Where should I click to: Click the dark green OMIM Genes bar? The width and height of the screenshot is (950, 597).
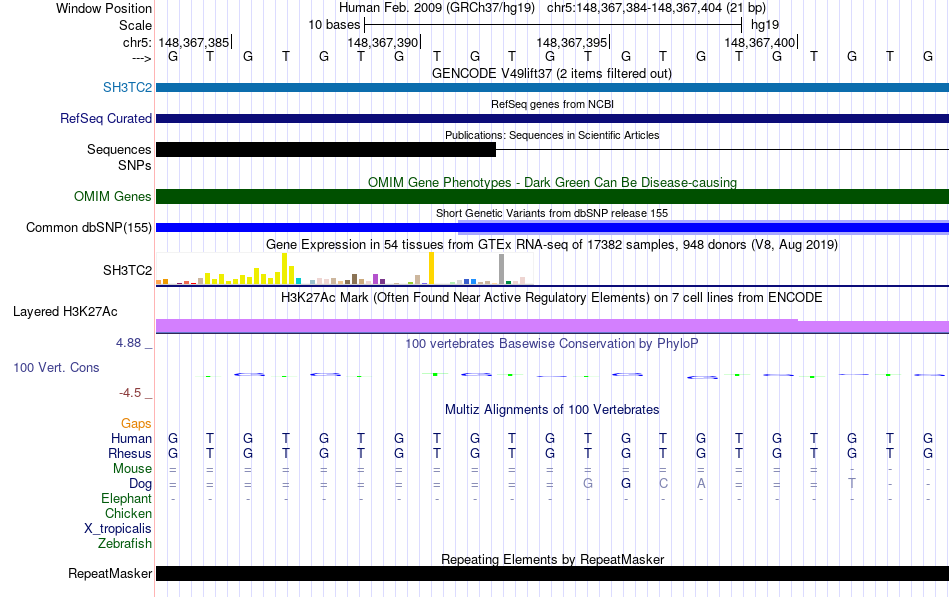coord(552,196)
